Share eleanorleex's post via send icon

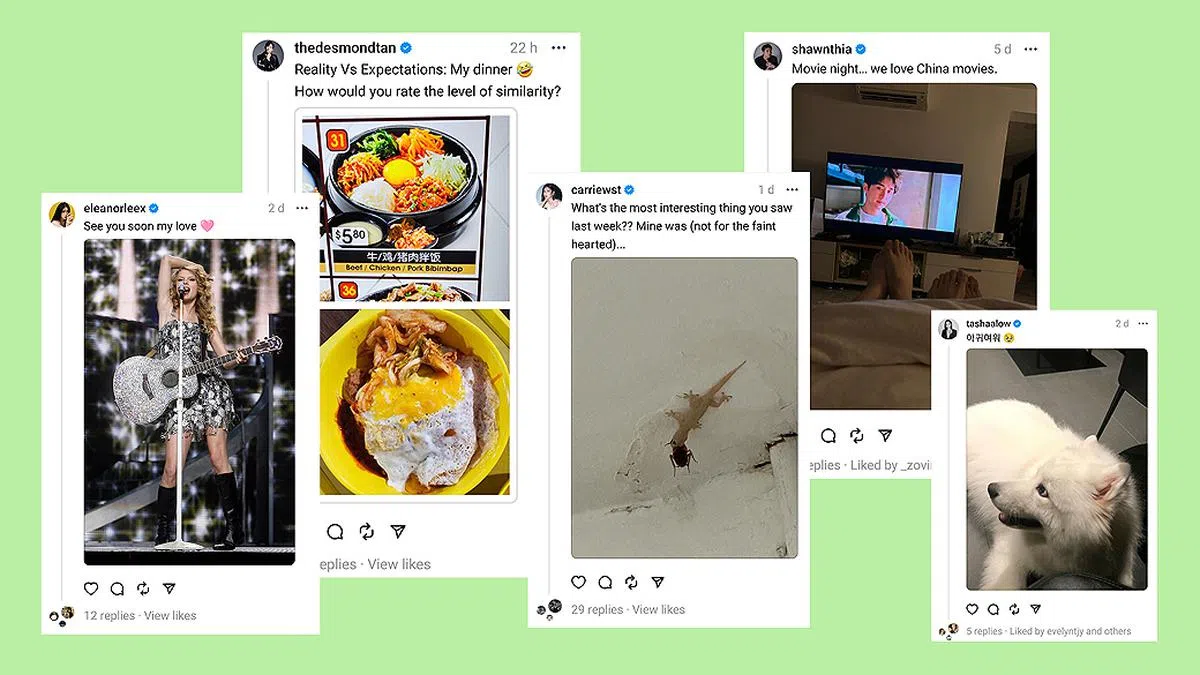[169, 589]
